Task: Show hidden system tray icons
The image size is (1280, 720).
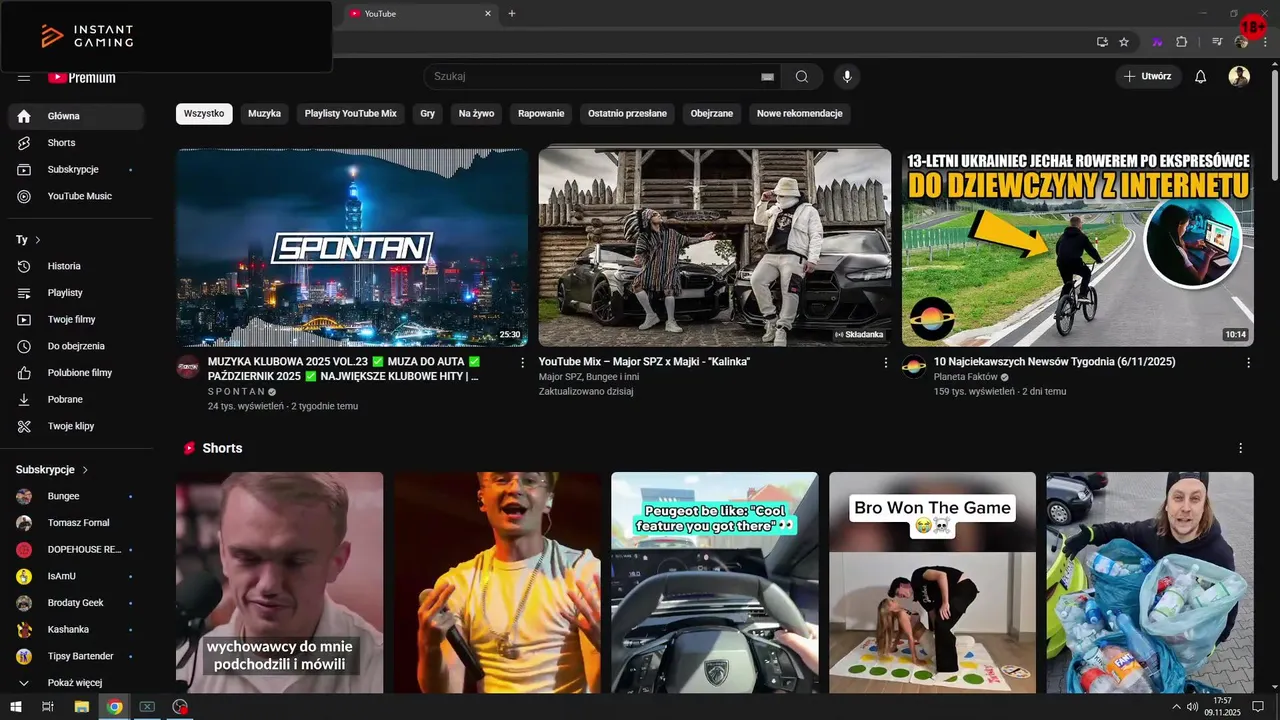Action: pyautogui.click(x=1176, y=707)
